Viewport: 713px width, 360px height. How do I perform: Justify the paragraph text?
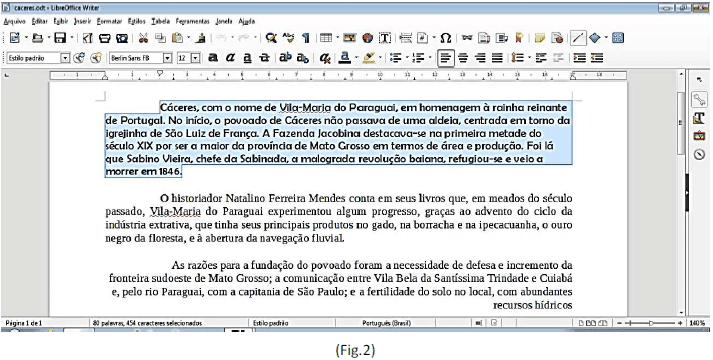pyautogui.click(x=497, y=58)
